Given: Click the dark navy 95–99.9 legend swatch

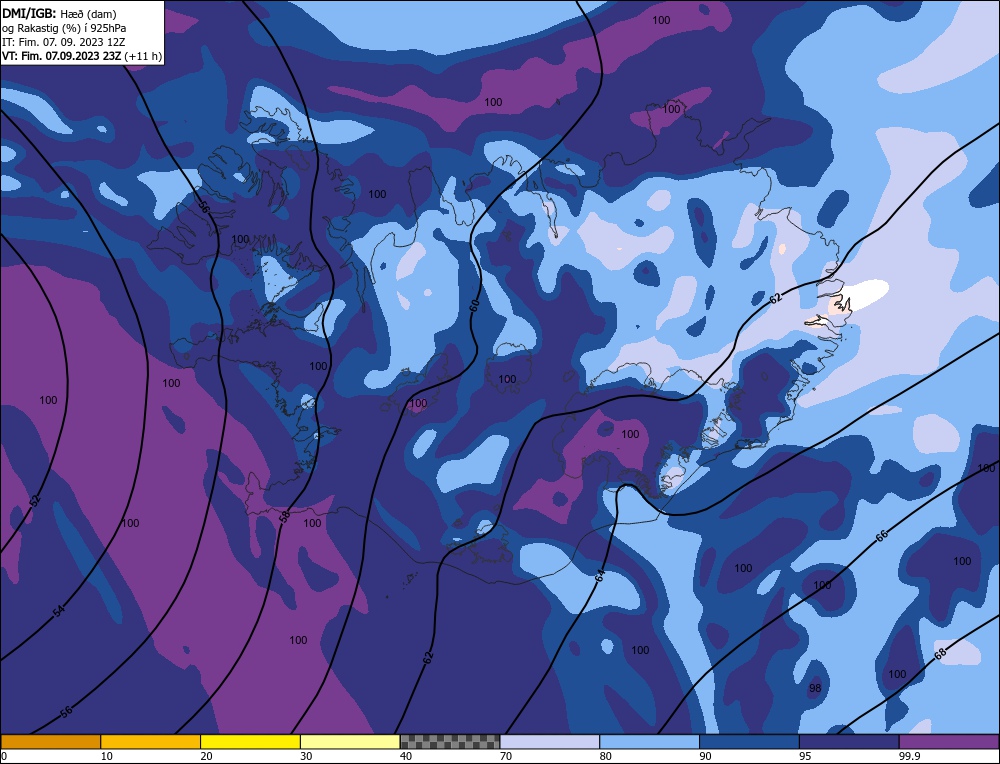Looking at the screenshot, I should 849,742.
